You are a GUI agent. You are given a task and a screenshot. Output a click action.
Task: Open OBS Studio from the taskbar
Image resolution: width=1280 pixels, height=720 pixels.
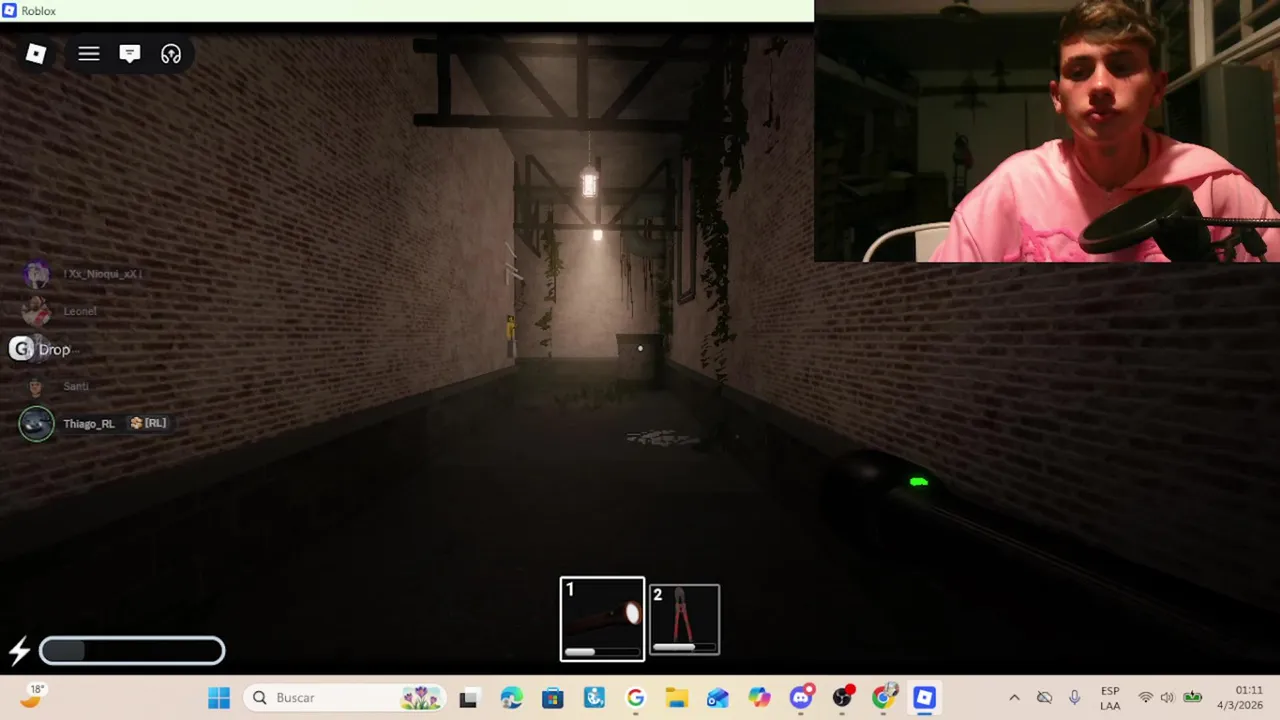point(842,698)
